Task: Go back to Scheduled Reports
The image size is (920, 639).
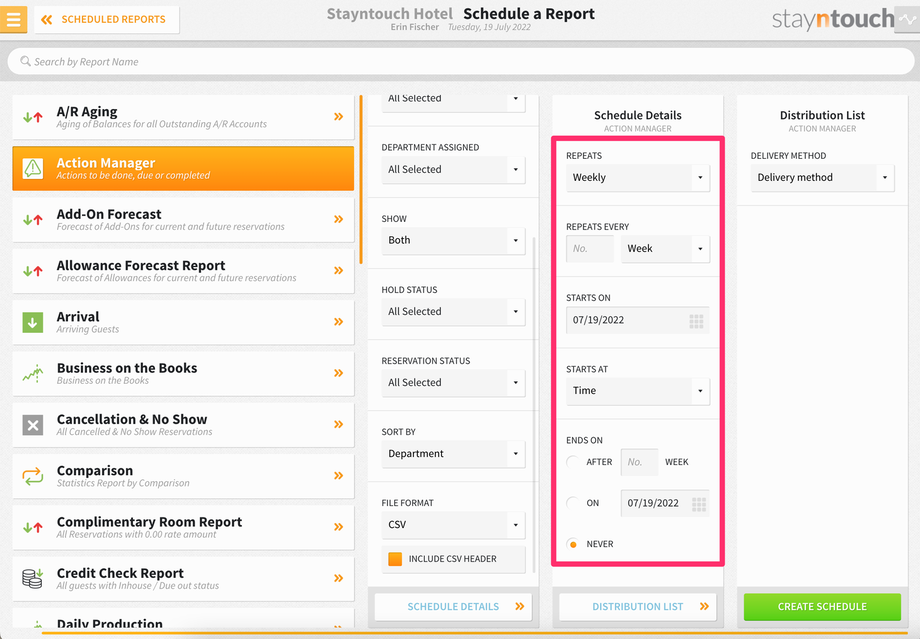Action: (106, 19)
